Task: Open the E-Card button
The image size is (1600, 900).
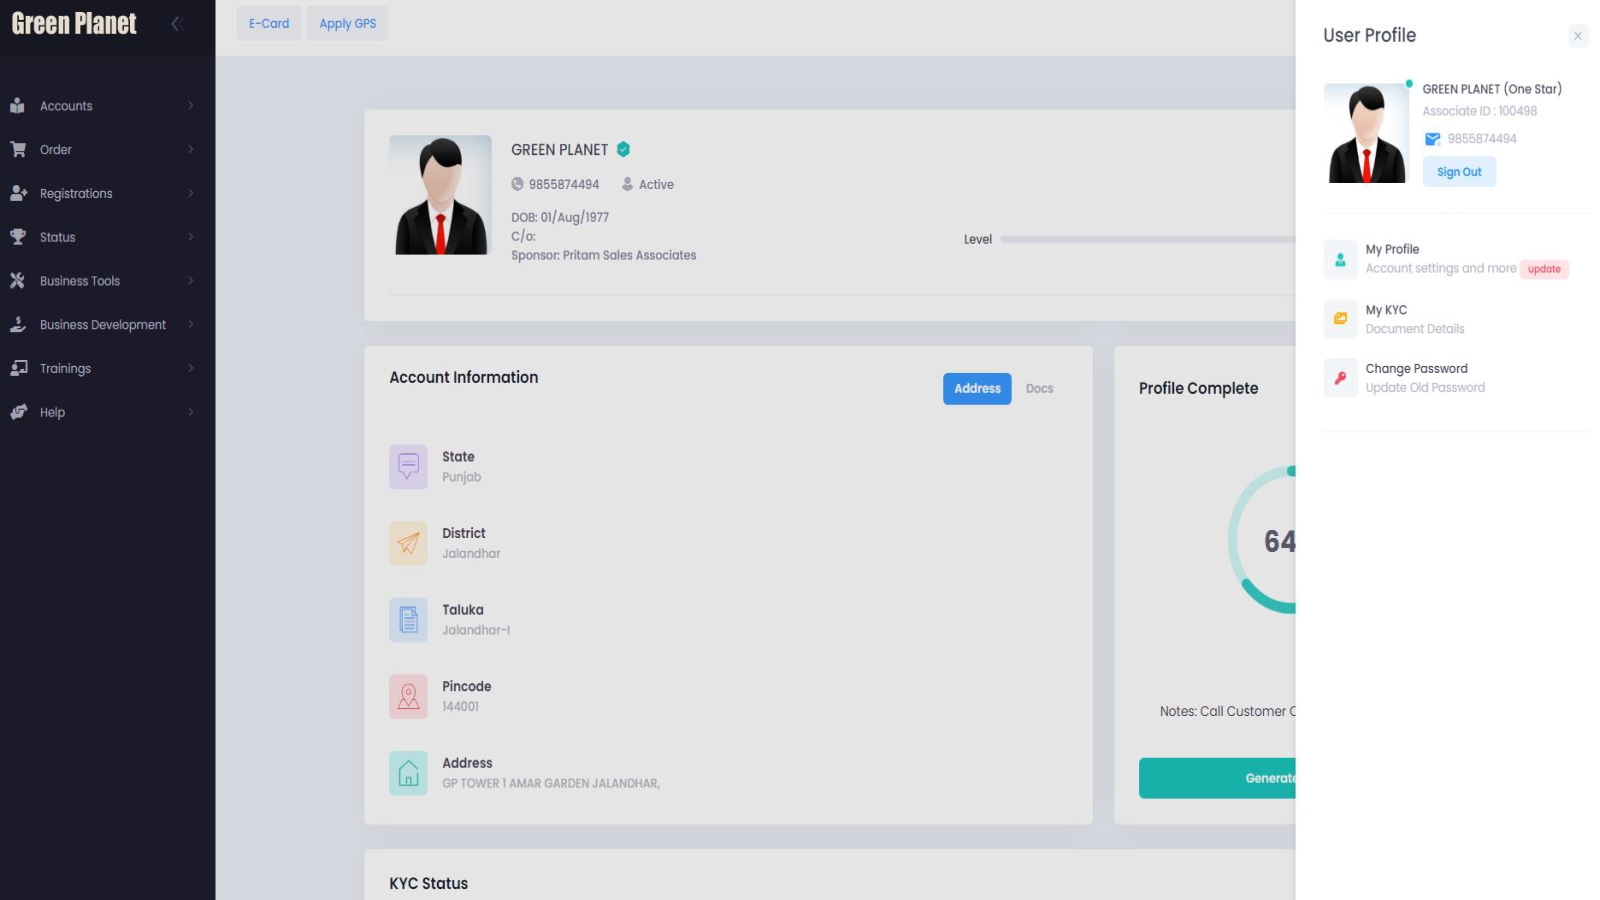Action: coord(269,24)
